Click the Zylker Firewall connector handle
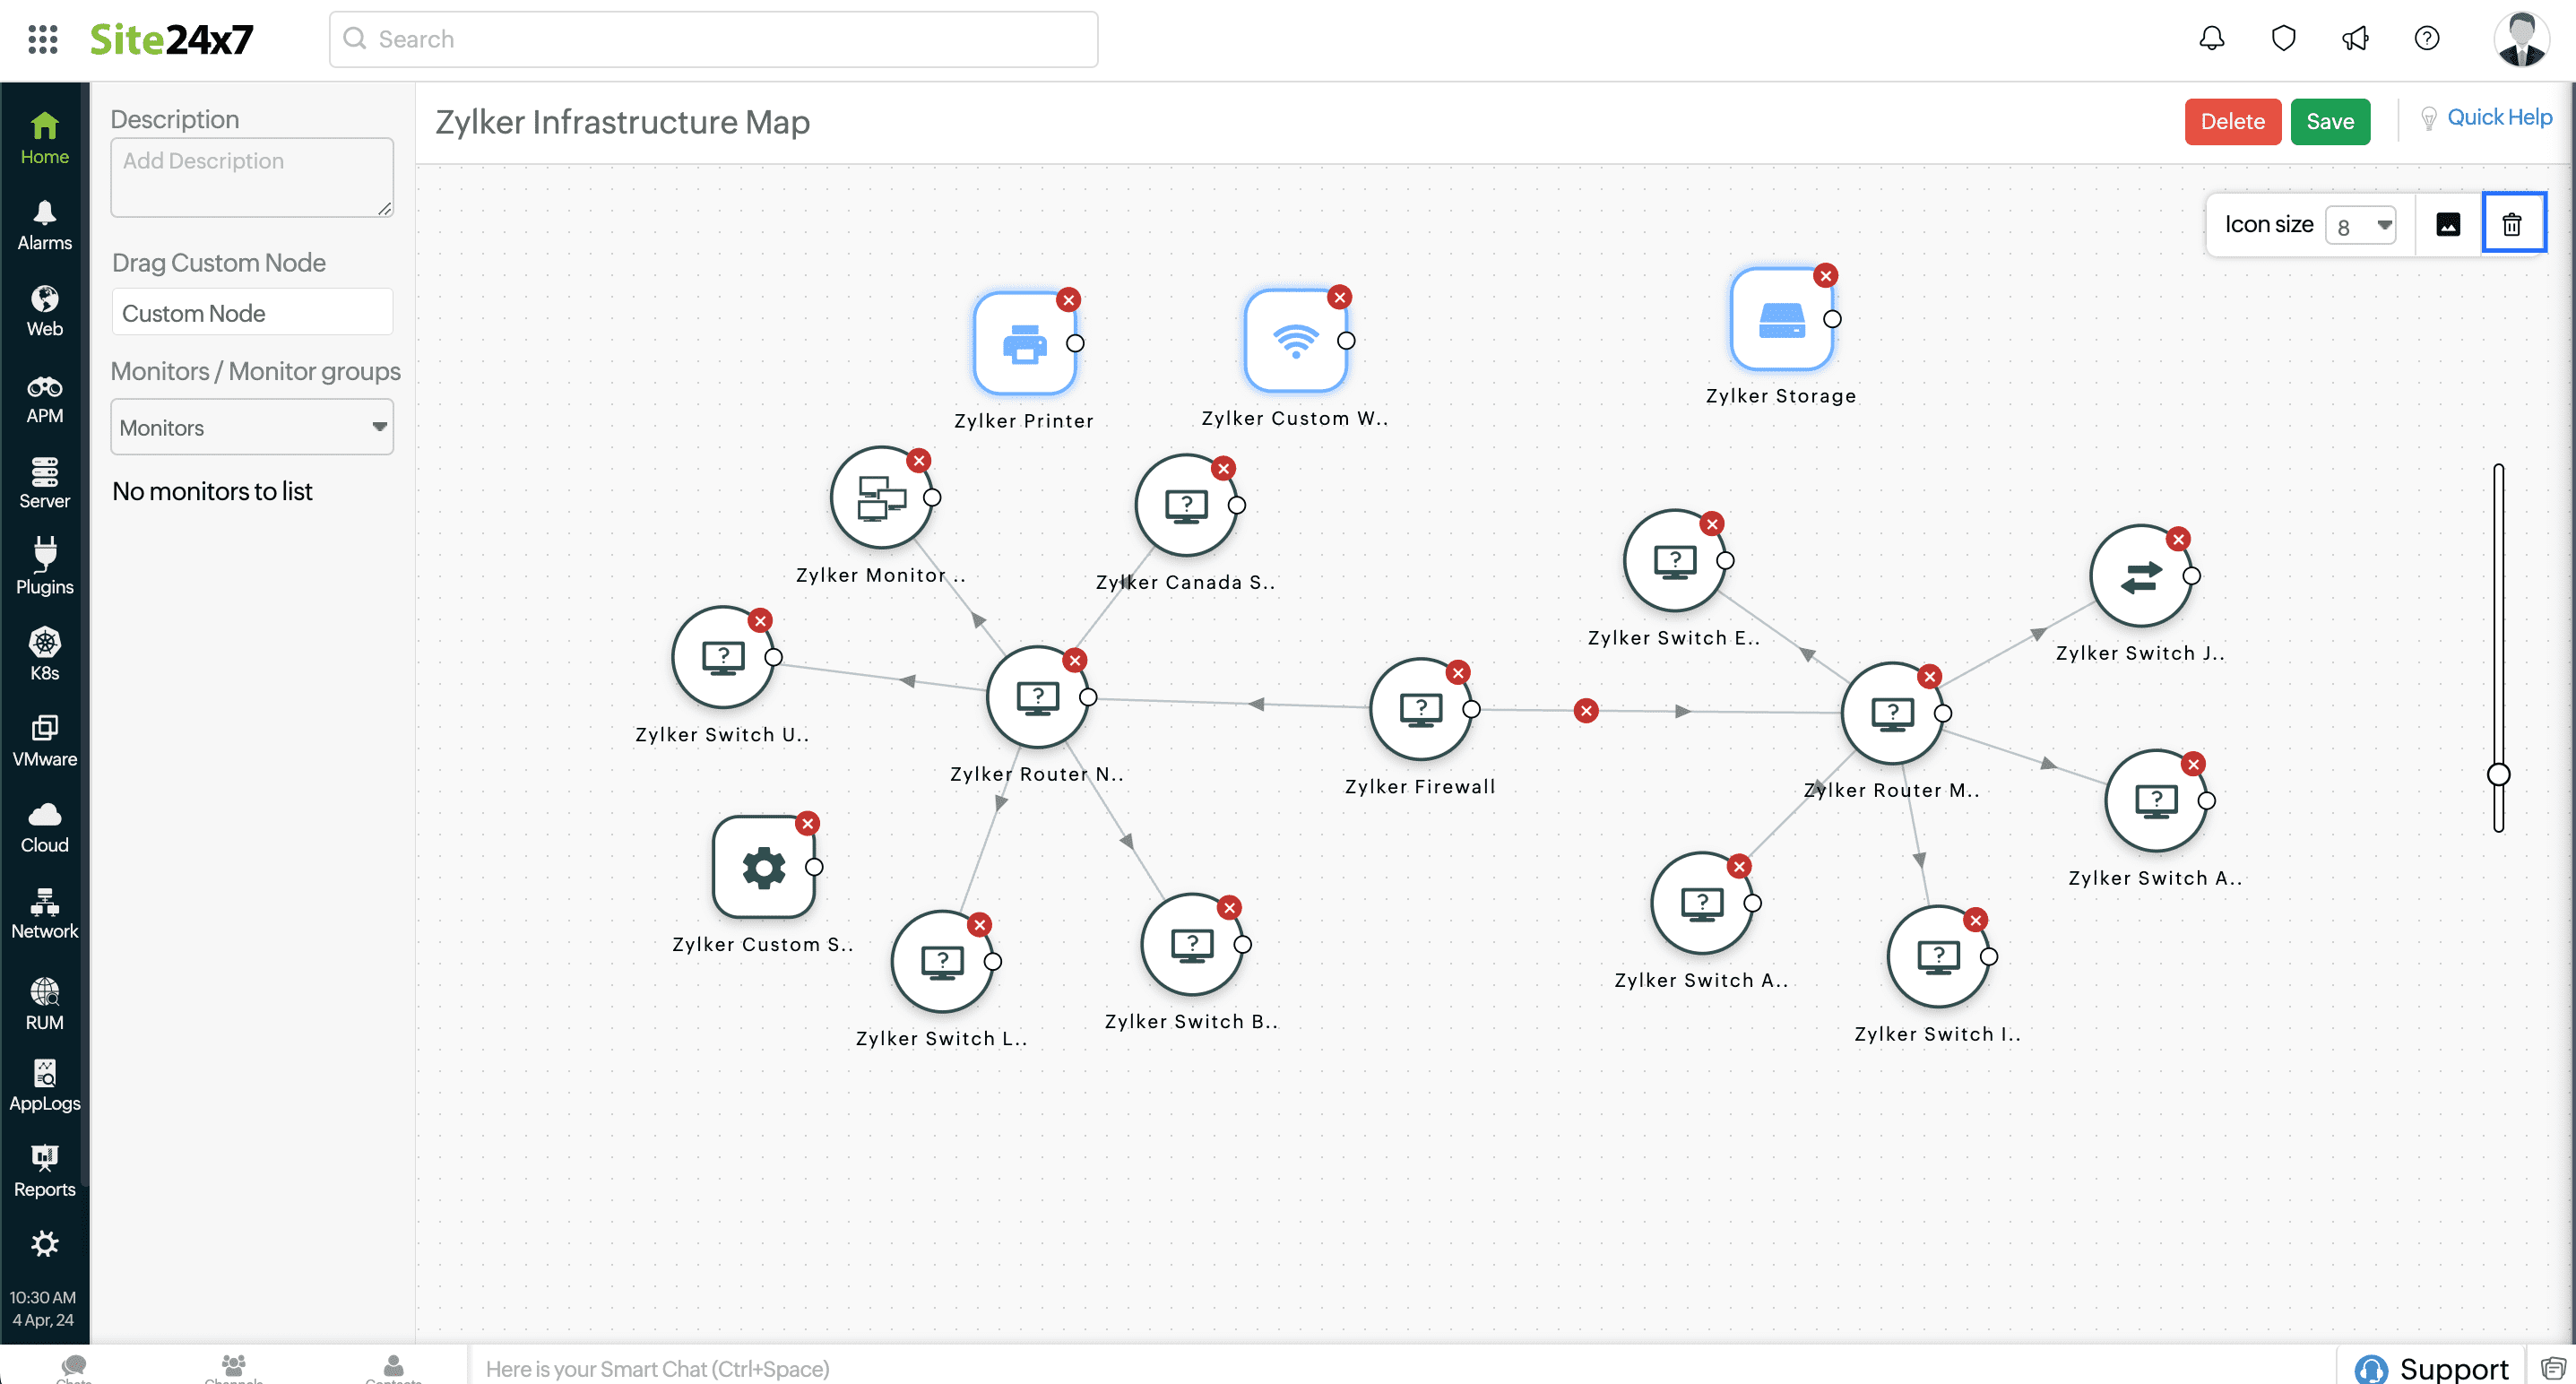 [x=1472, y=709]
